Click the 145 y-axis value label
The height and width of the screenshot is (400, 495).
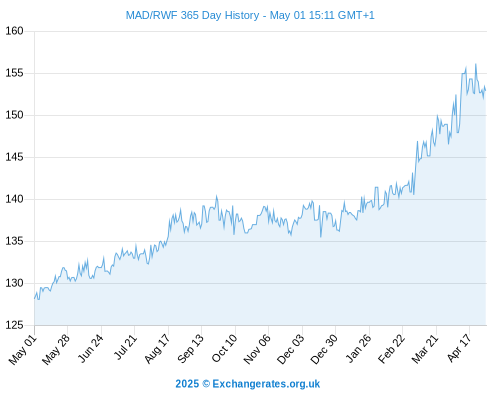(x=14, y=157)
